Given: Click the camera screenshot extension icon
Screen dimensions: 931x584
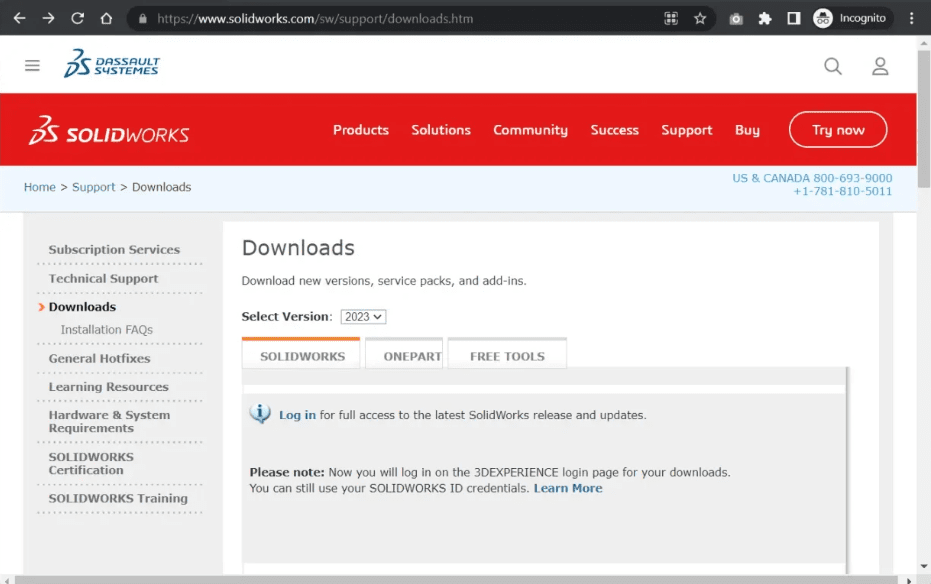Looking at the screenshot, I should coord(736,19).
